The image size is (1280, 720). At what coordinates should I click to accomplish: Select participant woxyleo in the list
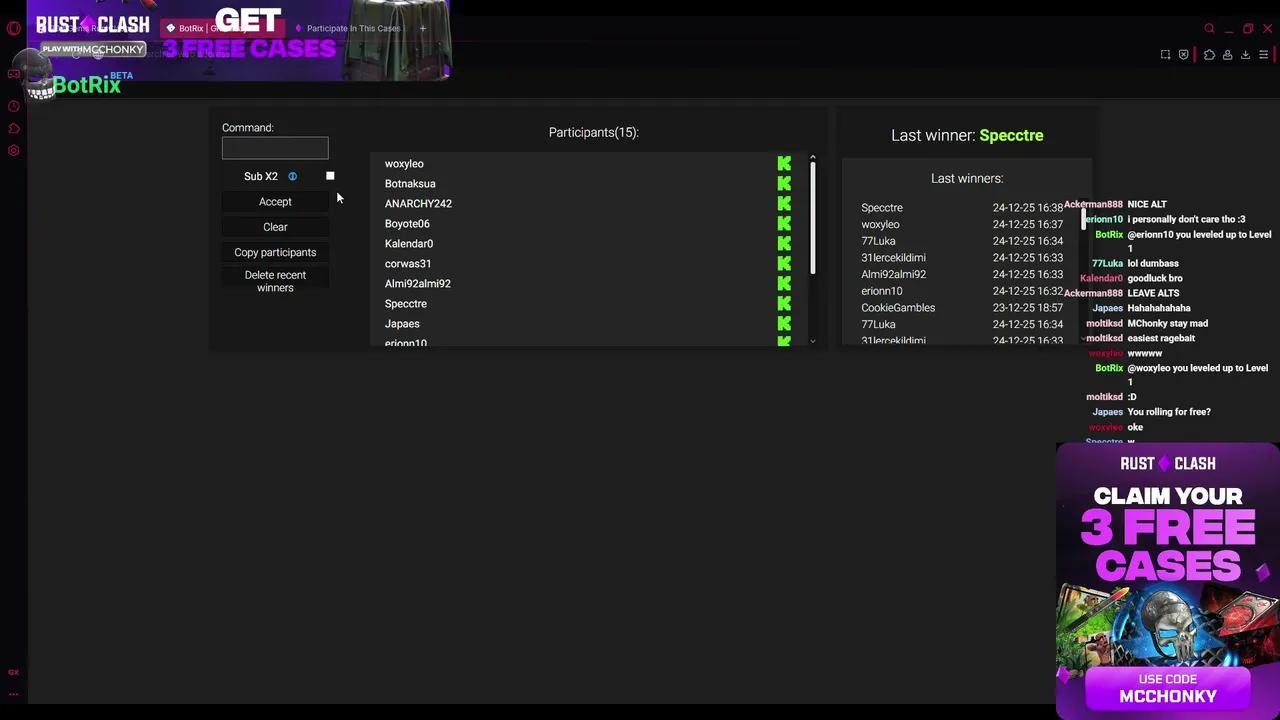coord(404,164)
